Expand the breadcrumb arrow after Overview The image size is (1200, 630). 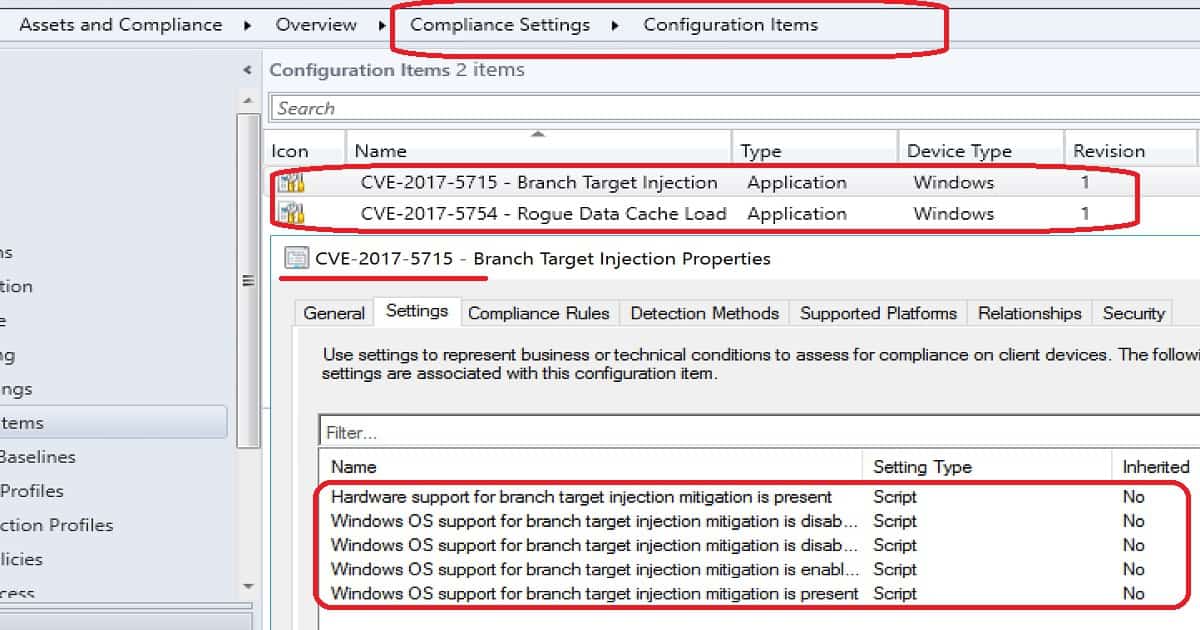pyautogui.click(x=383, y=25)
